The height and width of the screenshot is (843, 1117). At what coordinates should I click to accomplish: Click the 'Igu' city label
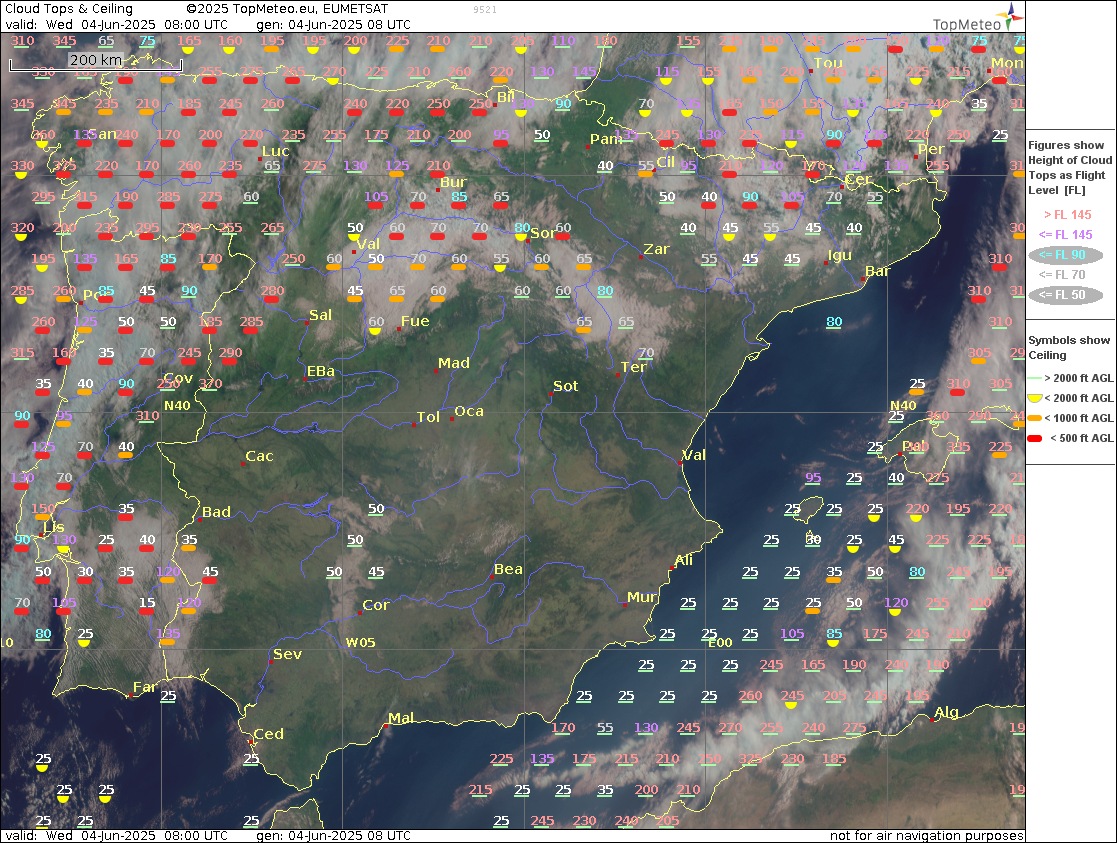tap(840, 255)
